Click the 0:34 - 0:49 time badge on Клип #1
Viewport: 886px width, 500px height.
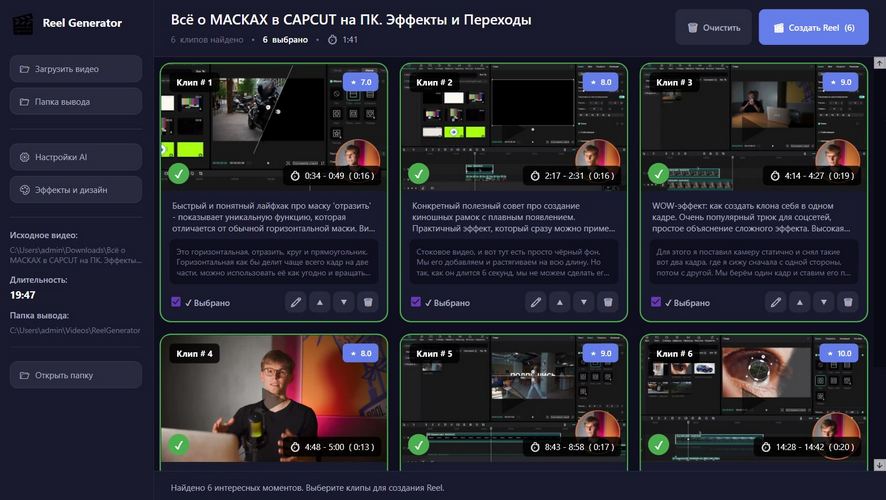[332, 176]
